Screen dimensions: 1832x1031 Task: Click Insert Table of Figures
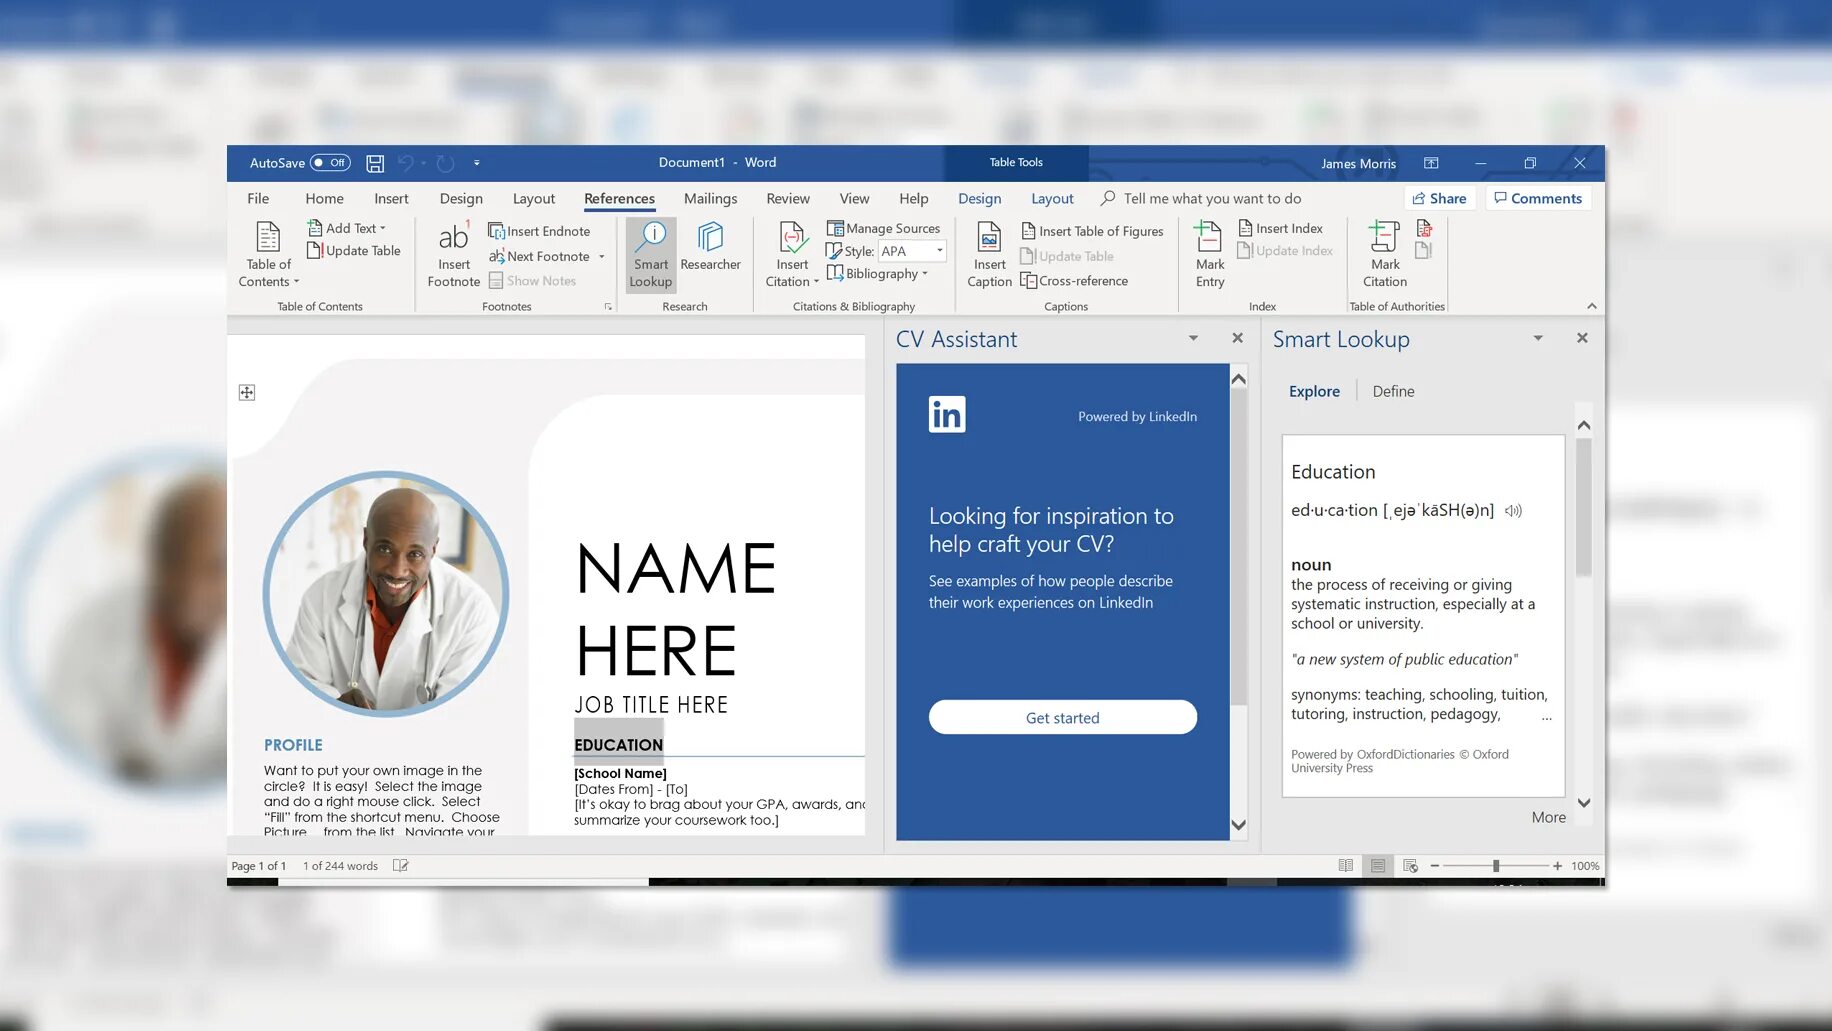click(x=1092, y=231)
